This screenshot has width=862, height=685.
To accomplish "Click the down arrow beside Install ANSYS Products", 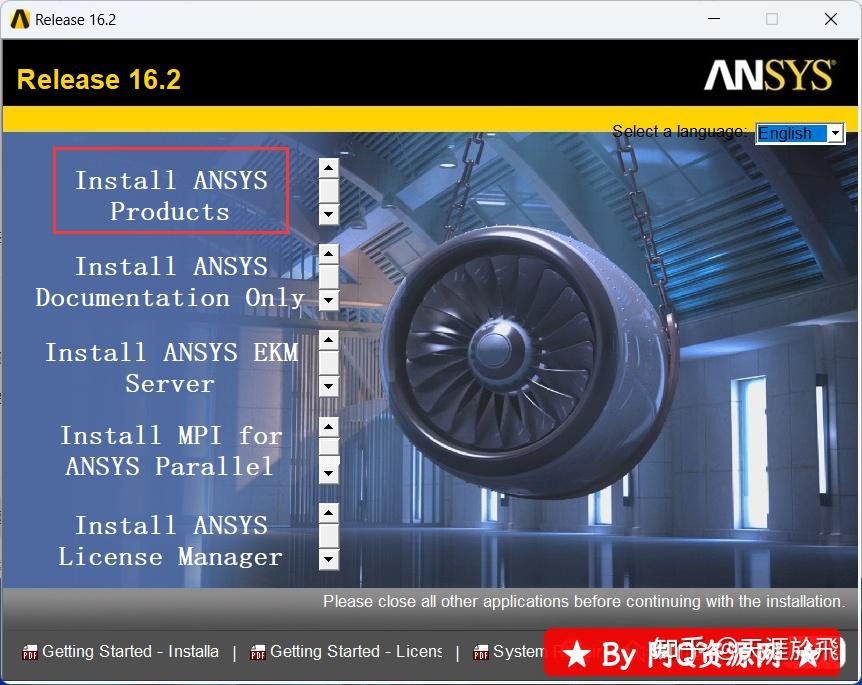I will (x=328, y=215).
